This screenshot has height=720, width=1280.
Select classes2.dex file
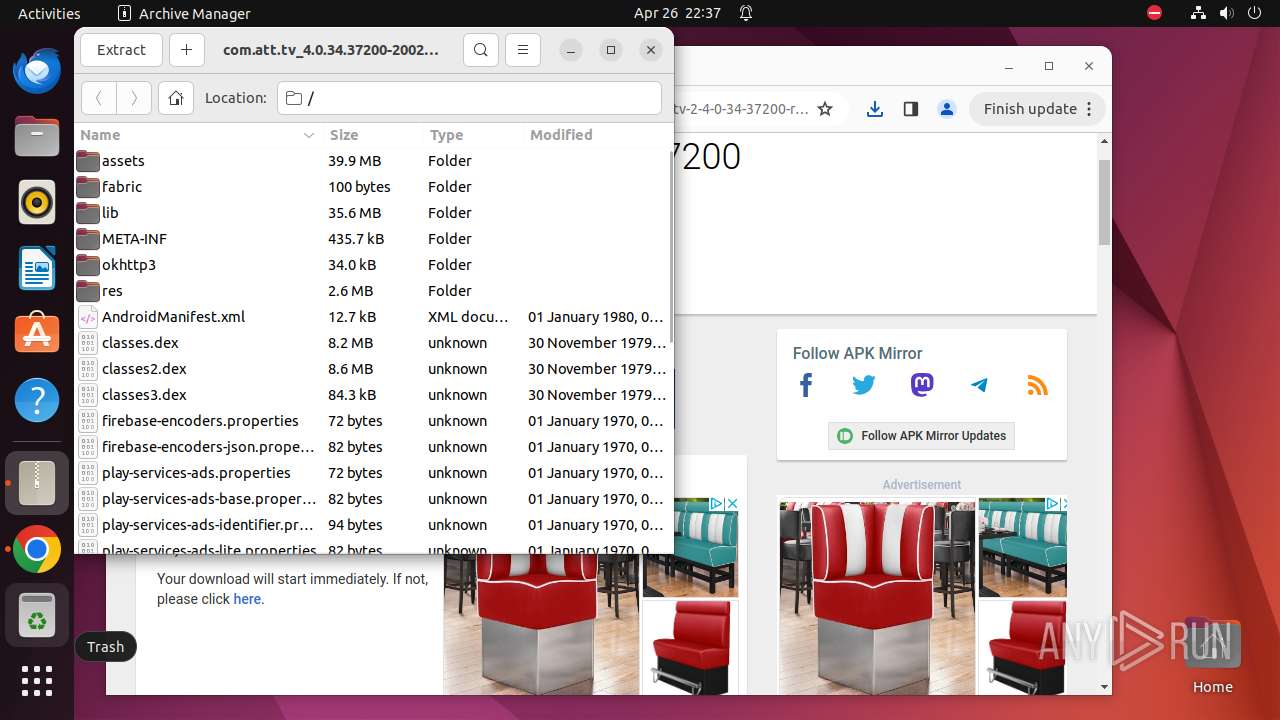point(372,369)
